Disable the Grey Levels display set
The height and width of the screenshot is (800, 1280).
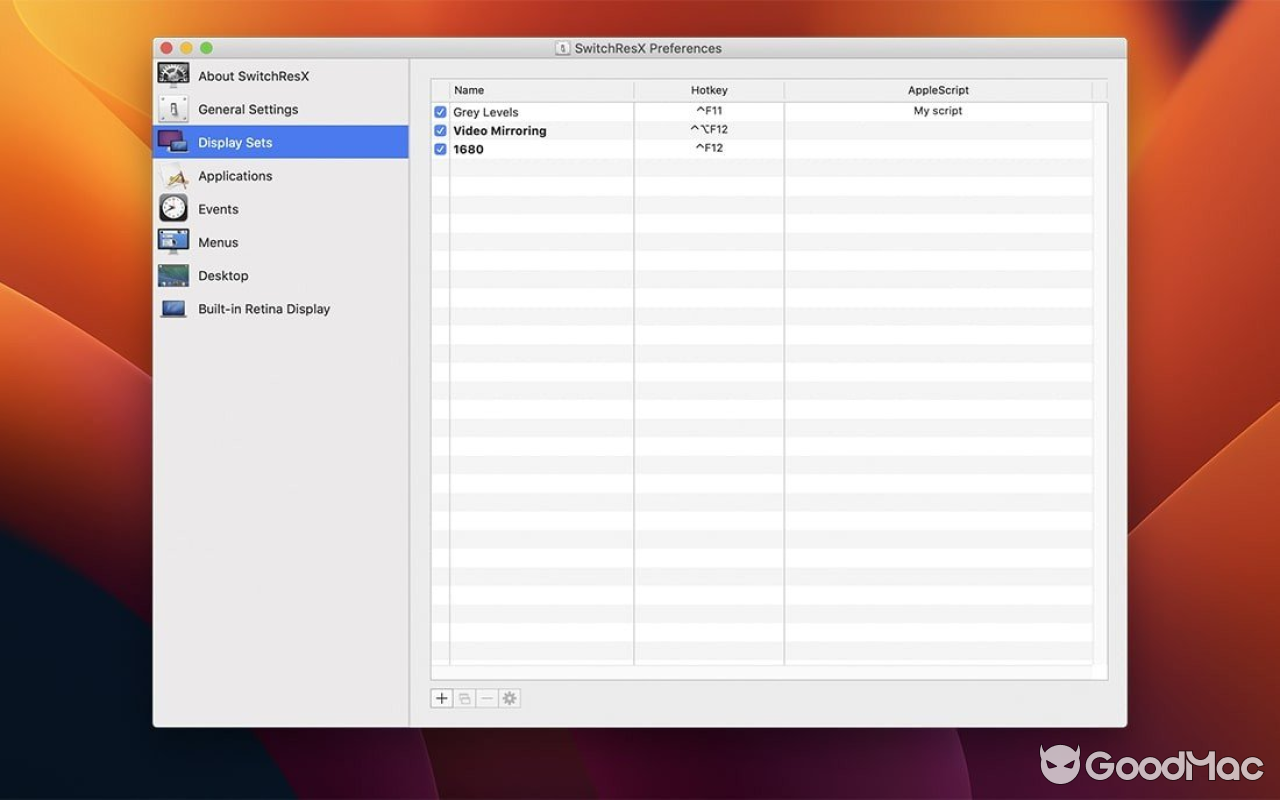[440, 112]
